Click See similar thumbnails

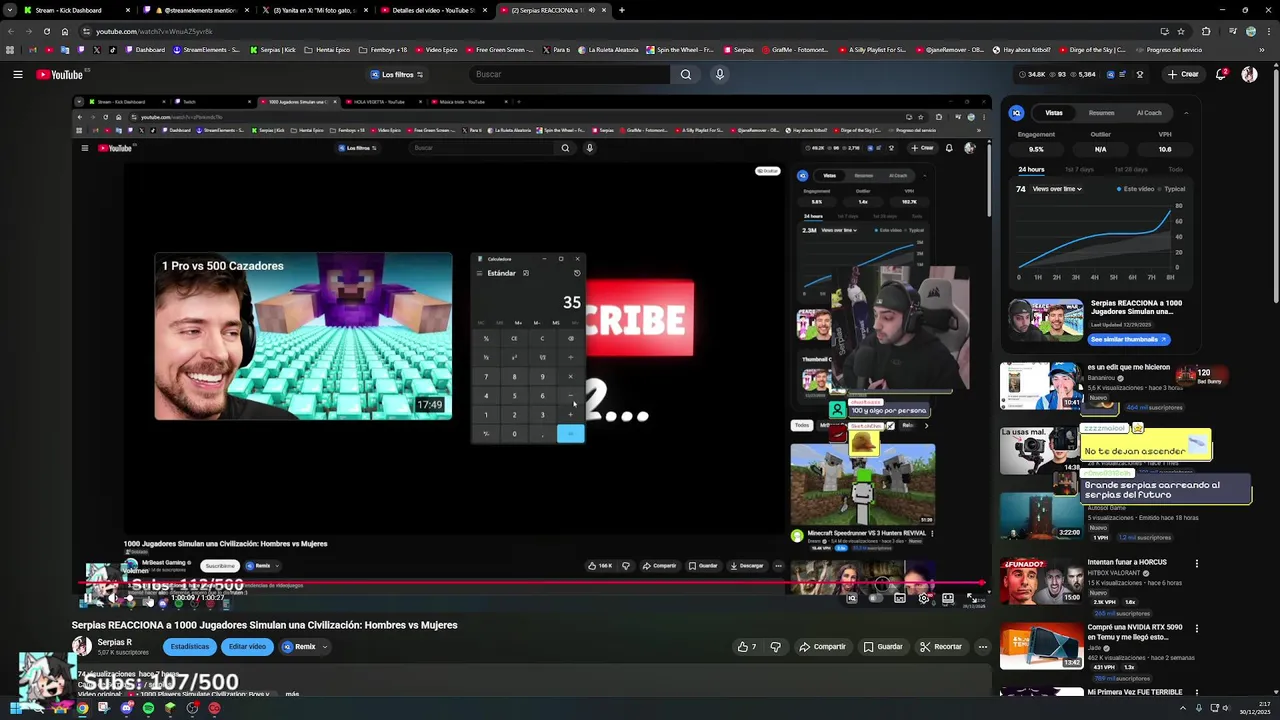click(x=1131, y=339)
